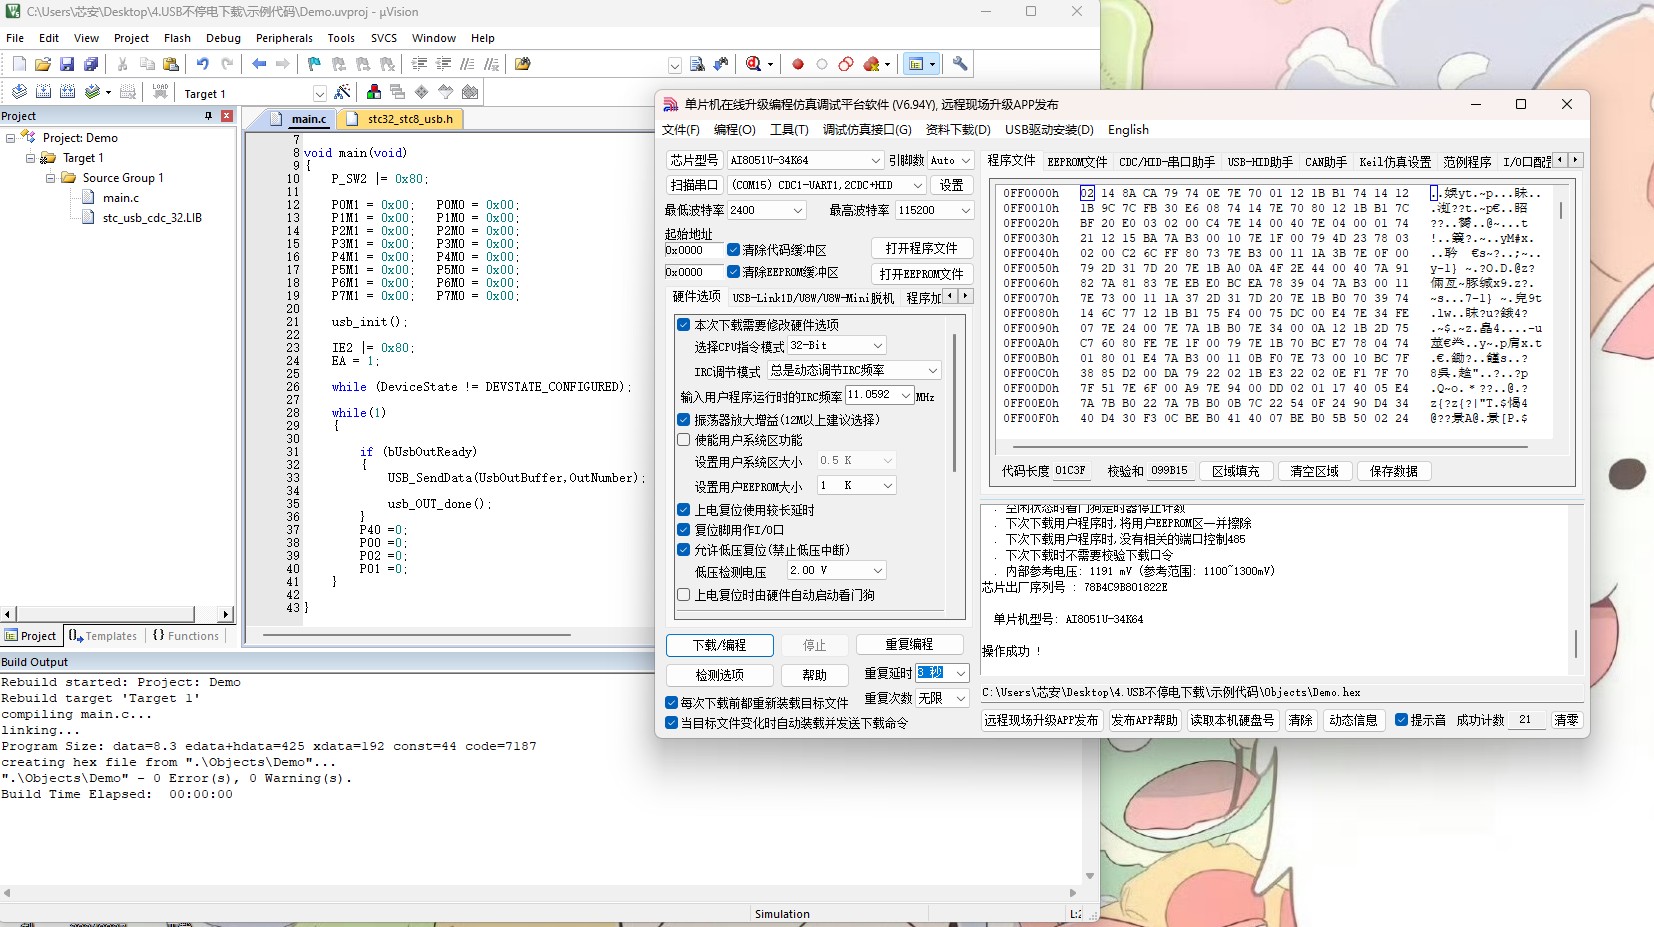The height and width of the screenshot is (927, 1654).
Task: Open the Peripherals menu
Action: [284, 38]
